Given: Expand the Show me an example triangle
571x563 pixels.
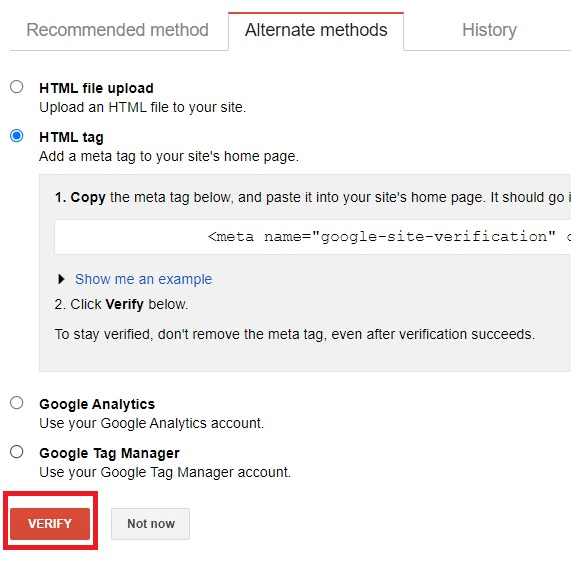Looking at the screenshot, I should (61, 279).
